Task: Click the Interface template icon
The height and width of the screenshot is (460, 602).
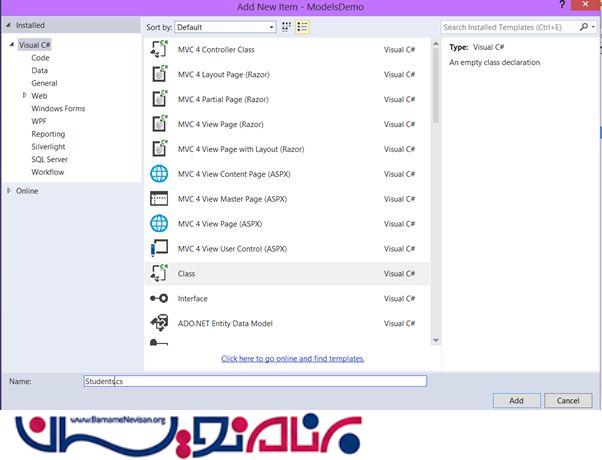Action: (x=159, y=298)
